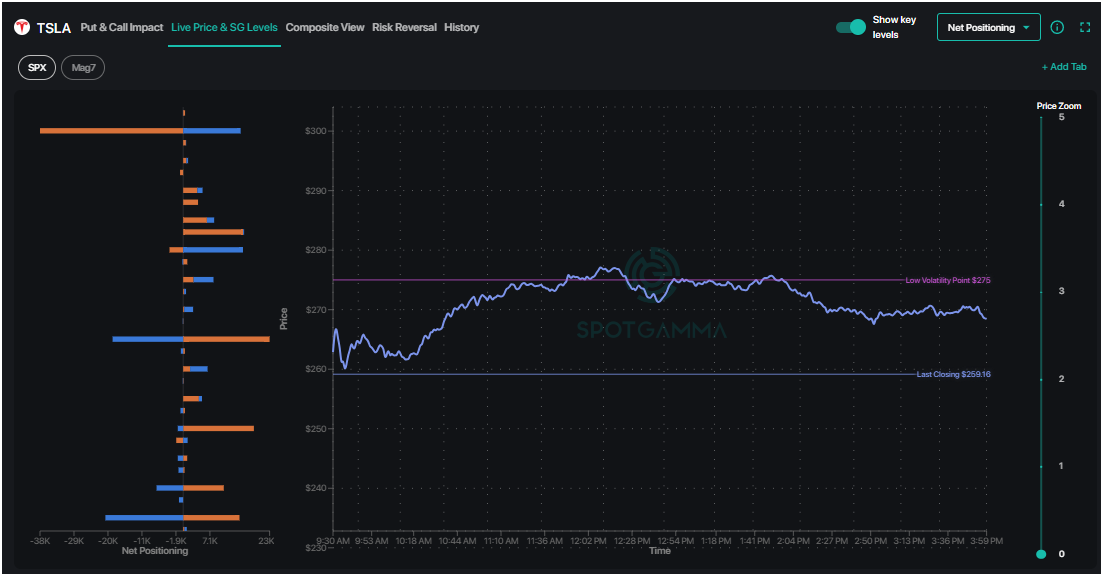
Task: Click the Low Volatility Point $275 label
Action: pyautogui.click(x=948, y=280)
